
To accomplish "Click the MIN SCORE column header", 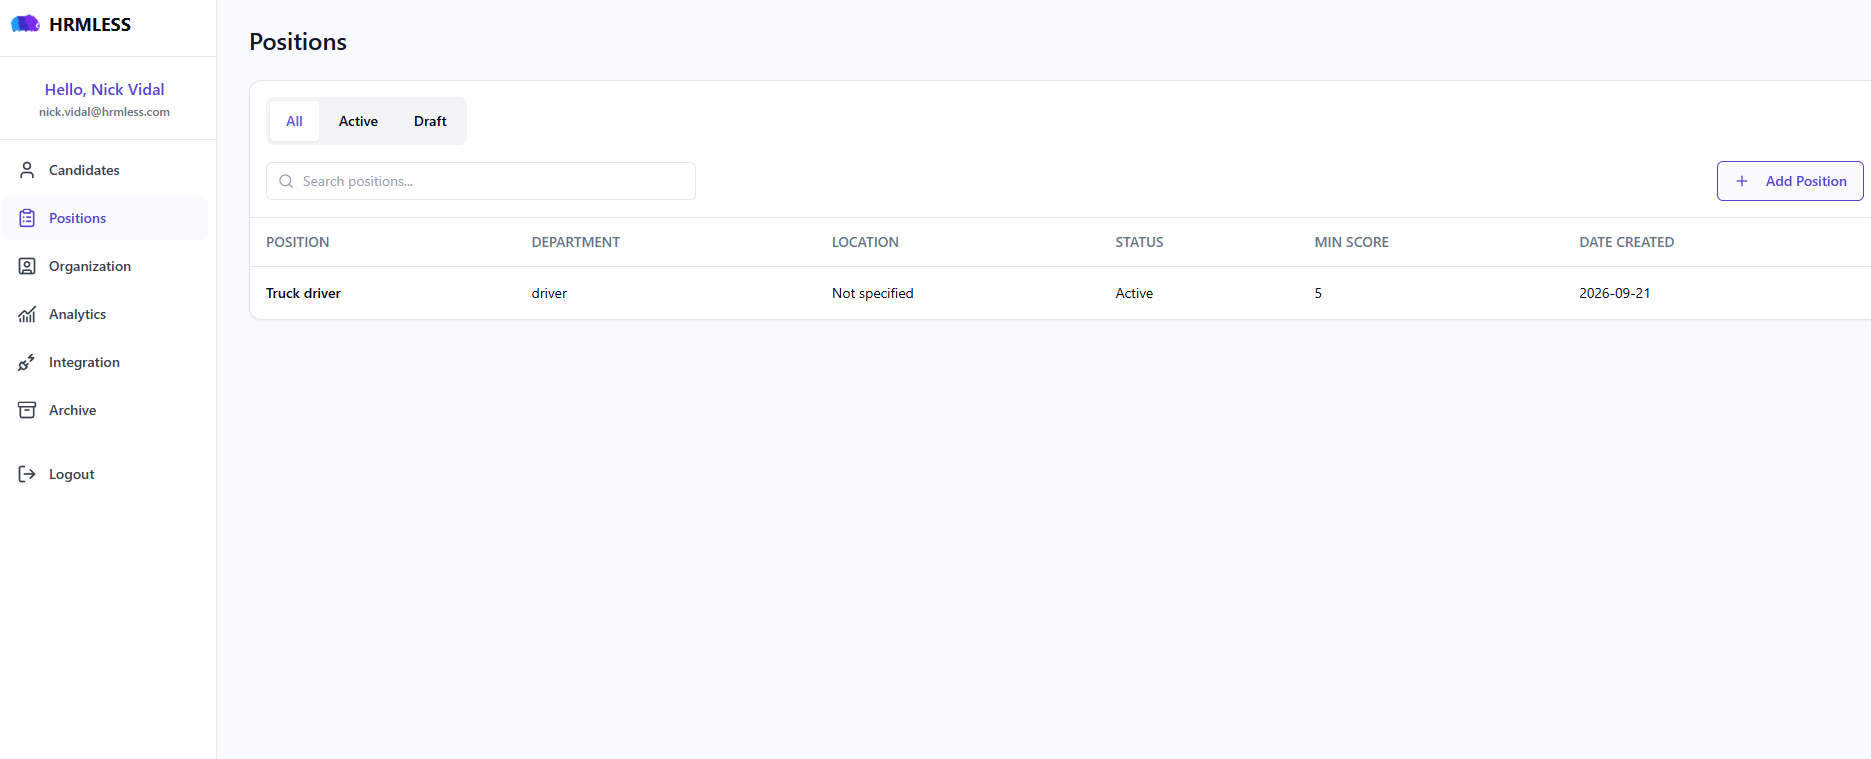I will pos(1351,242).
